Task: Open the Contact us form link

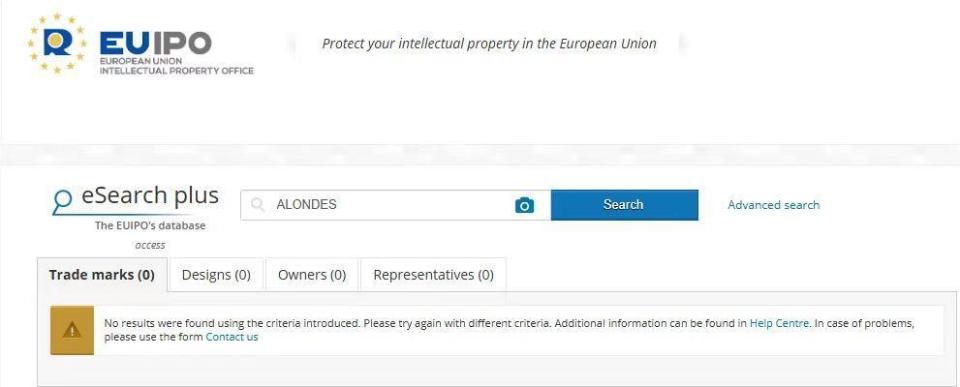Action: (232, 337)
